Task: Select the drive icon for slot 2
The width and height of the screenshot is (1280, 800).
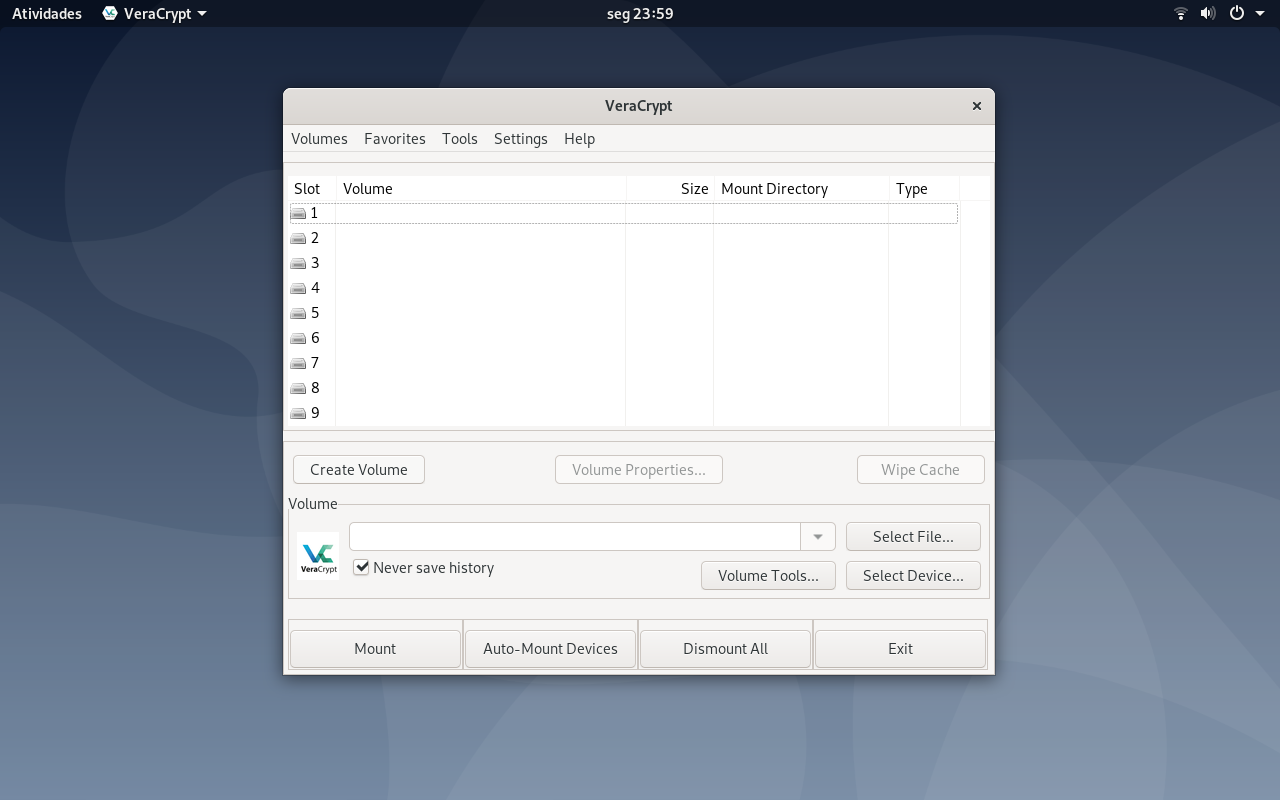Action: pyautogui.click(x=298, y=238)
